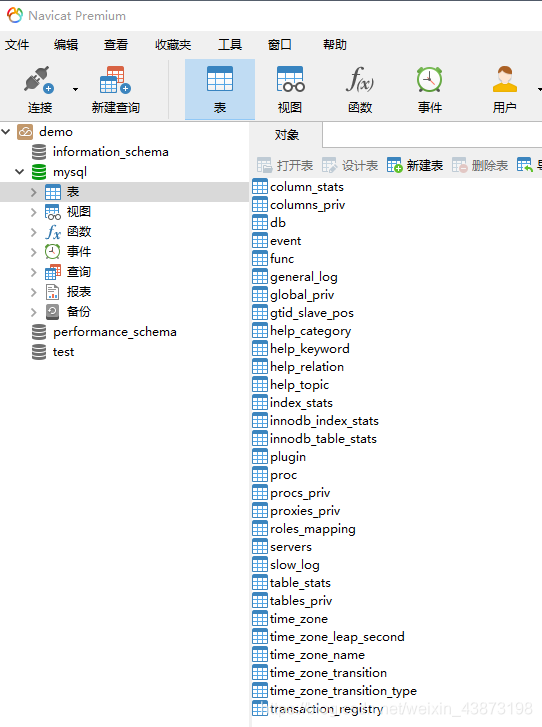Open the Tools (工具) menu
Screen dimensions: 542x727
(x=230, y=45)
